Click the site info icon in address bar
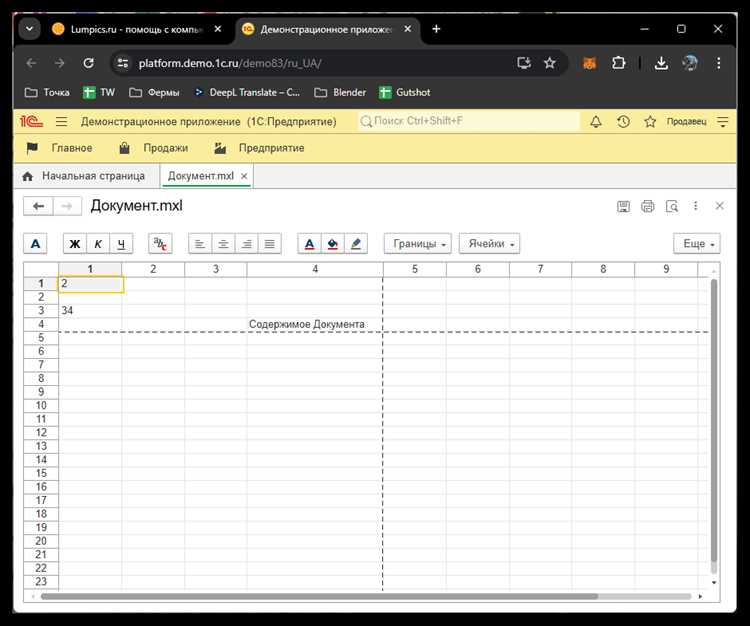Screen dimensions: 750x626 coord(123,63)
